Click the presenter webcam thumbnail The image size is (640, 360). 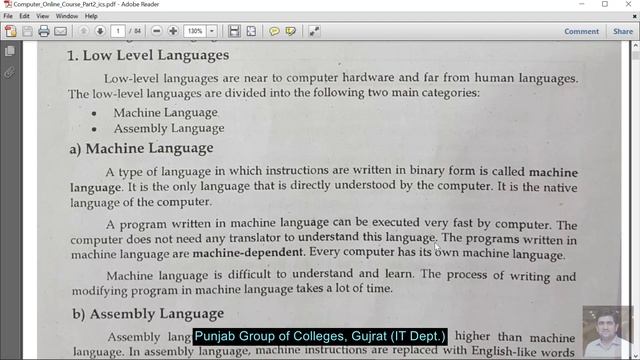coord(608,332)
